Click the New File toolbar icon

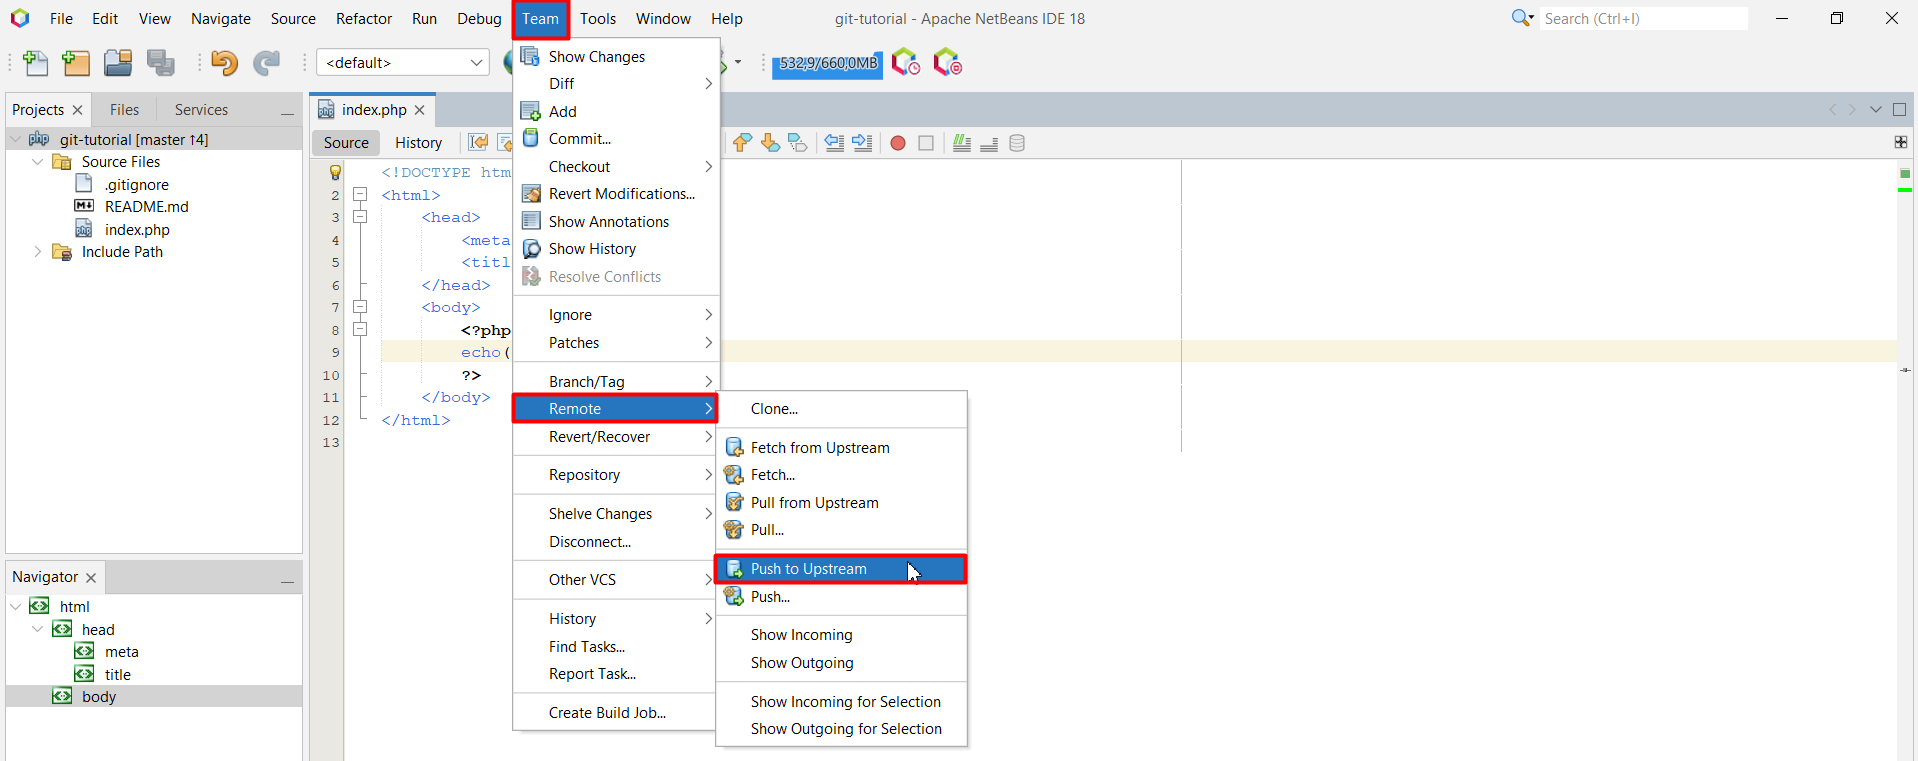(35, 63)
